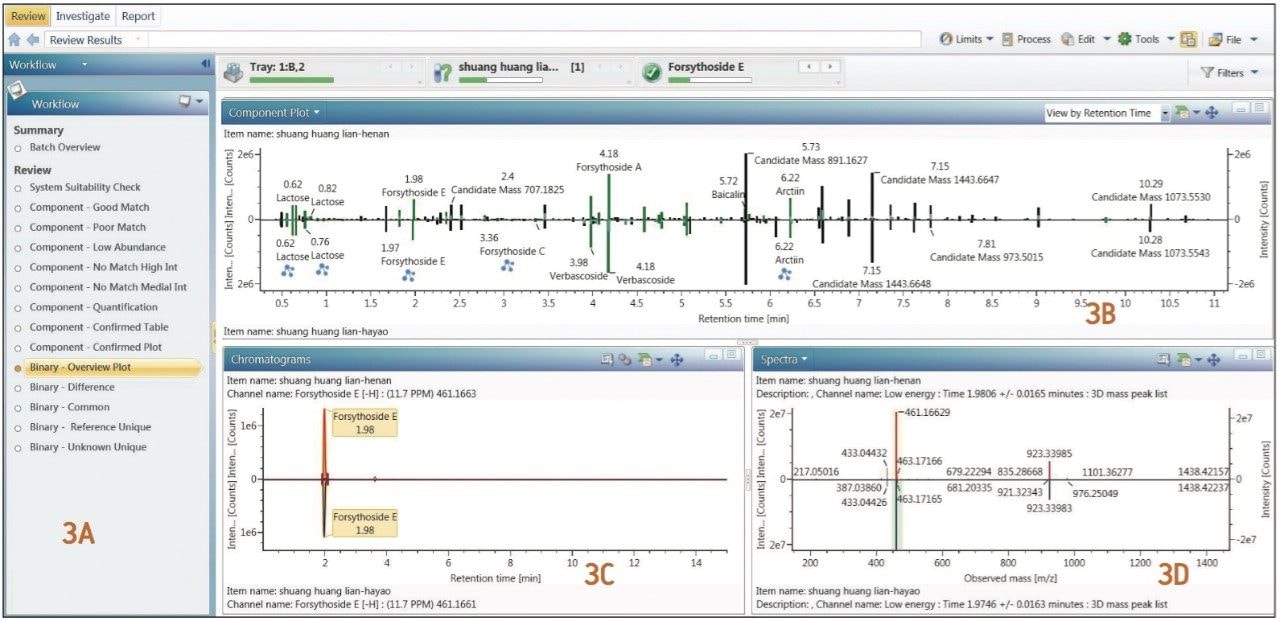Viewport: 1280px width, 621px height.
Task: Click the pan/move icon in Component Plot header
Action: coord(1212,113)
